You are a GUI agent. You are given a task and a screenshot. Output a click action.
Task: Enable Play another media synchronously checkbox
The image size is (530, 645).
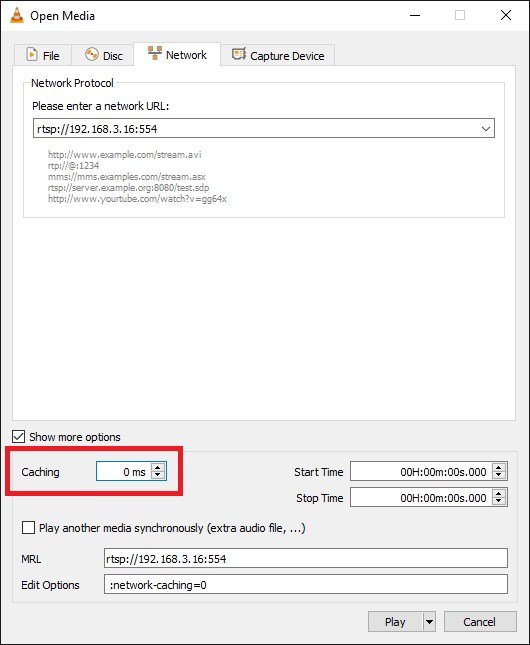tap(28, 527)
